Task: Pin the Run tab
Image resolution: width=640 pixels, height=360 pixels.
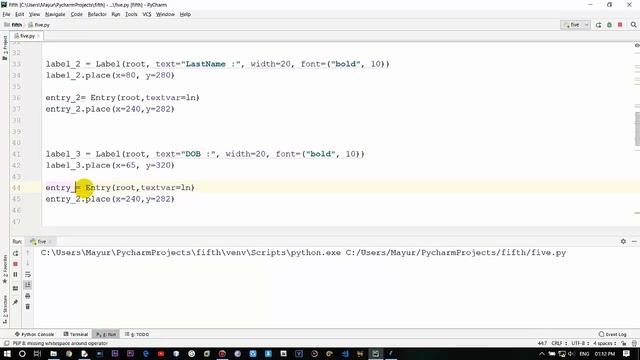Action: (x=16, y=302)
